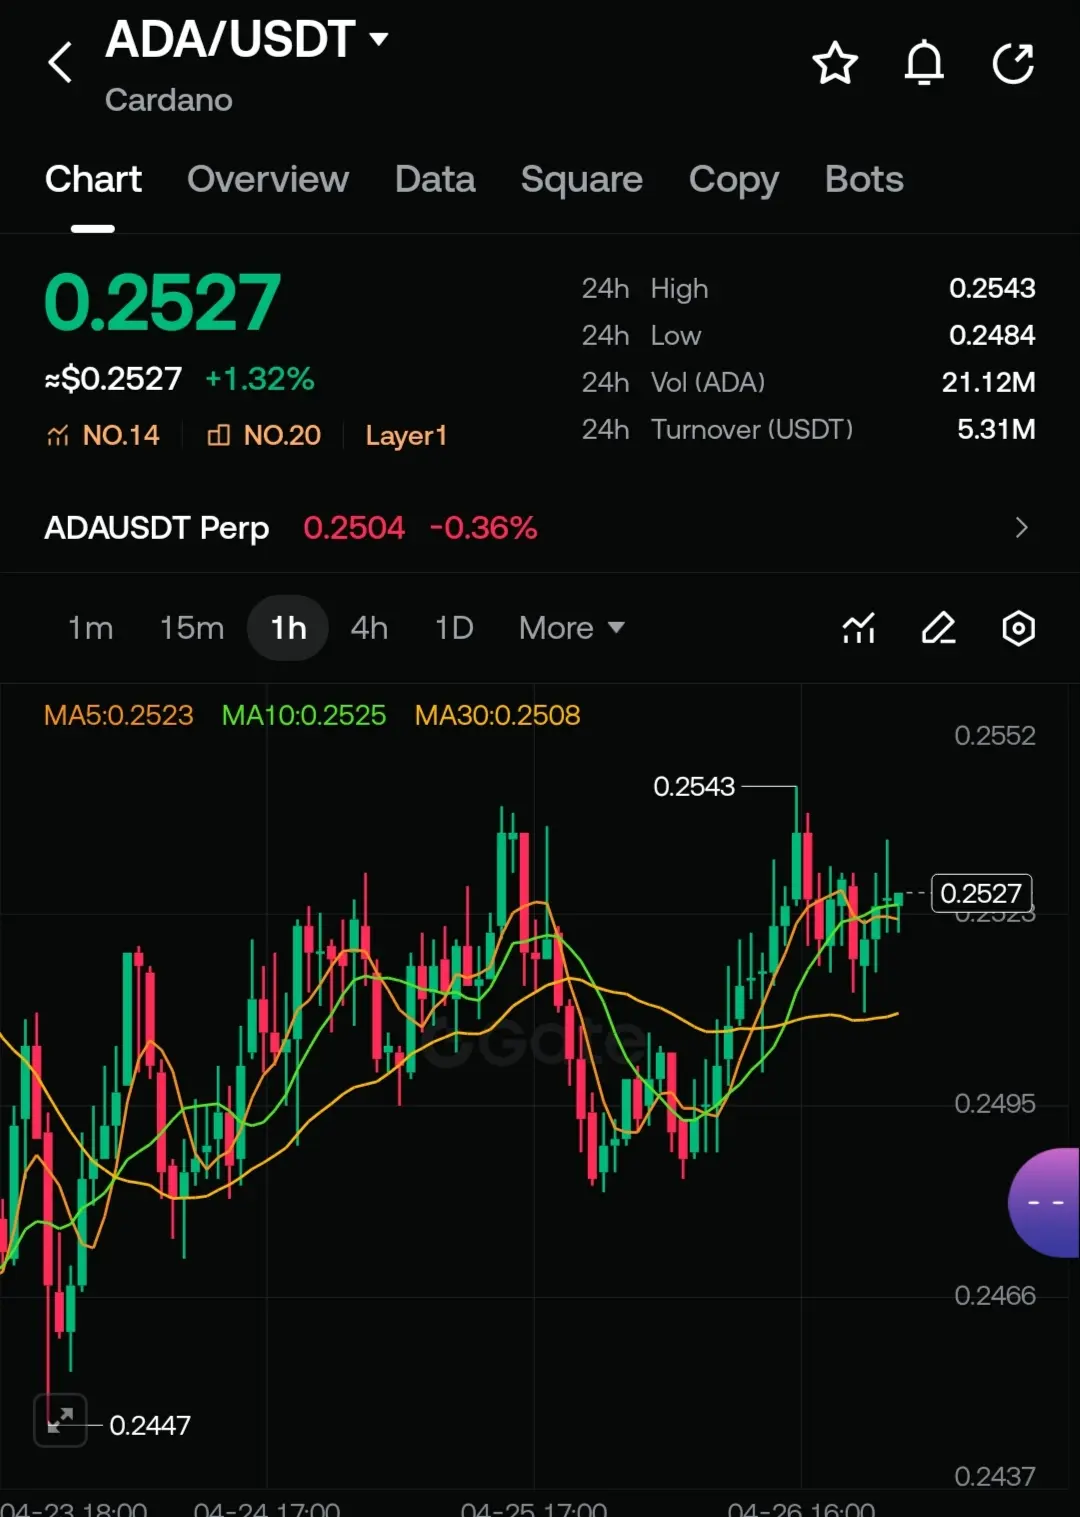This screenshot has height=1517, width=1080.
Task: Tap the 24h Low value 0.2484
Action: (x=992, y=335)
